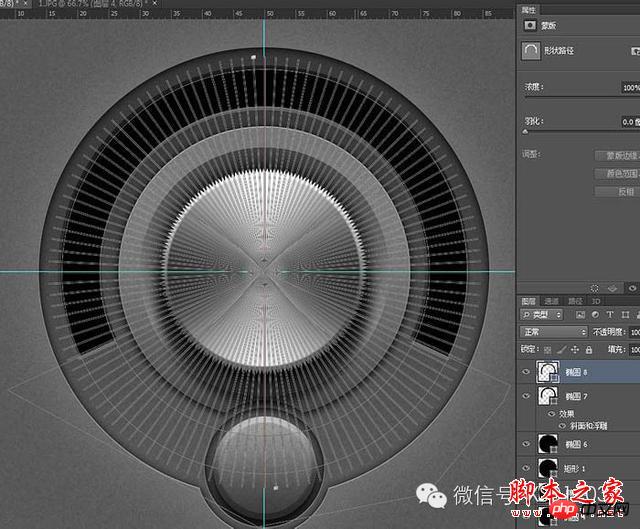The height and width of the screenshot is (529, 640).
Task: Click the 矩形 1 layer thumbnail
Action: (x=547, y=468)
